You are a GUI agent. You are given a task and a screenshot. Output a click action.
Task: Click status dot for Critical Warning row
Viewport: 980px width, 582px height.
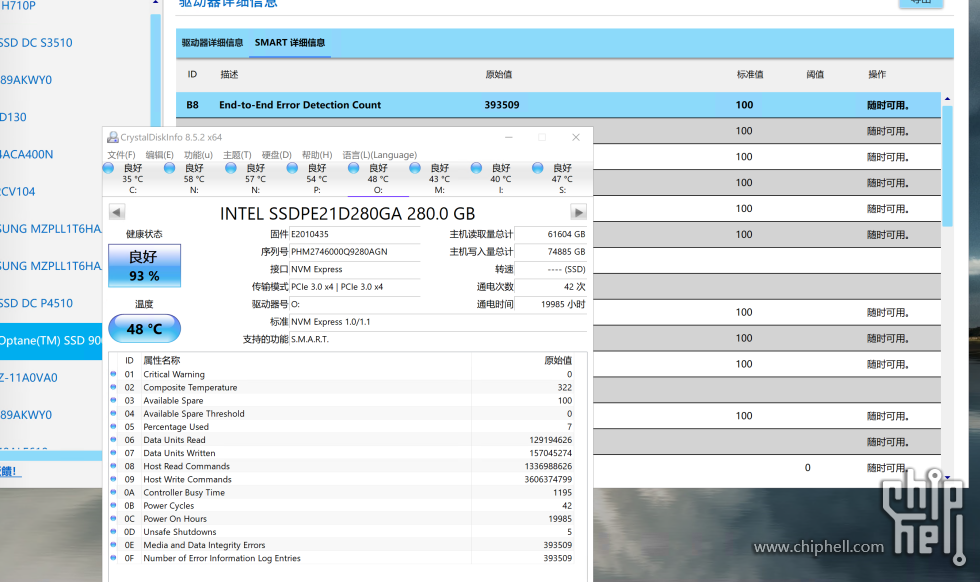113,374
